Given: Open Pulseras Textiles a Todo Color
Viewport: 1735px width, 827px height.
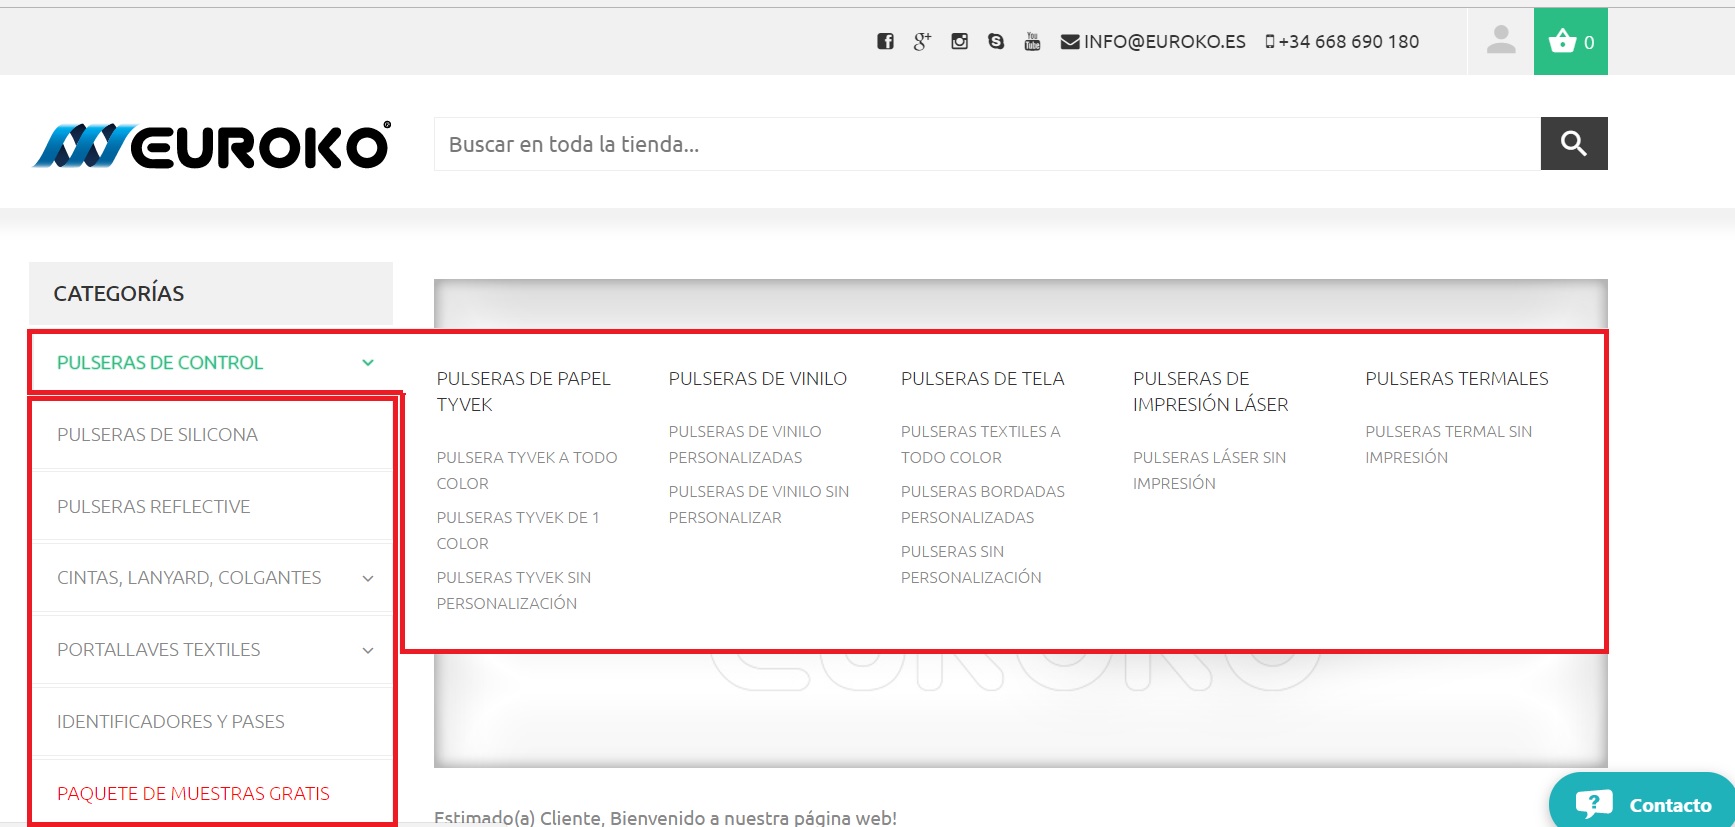Looking at the screenshot, I should pos(981,445).
